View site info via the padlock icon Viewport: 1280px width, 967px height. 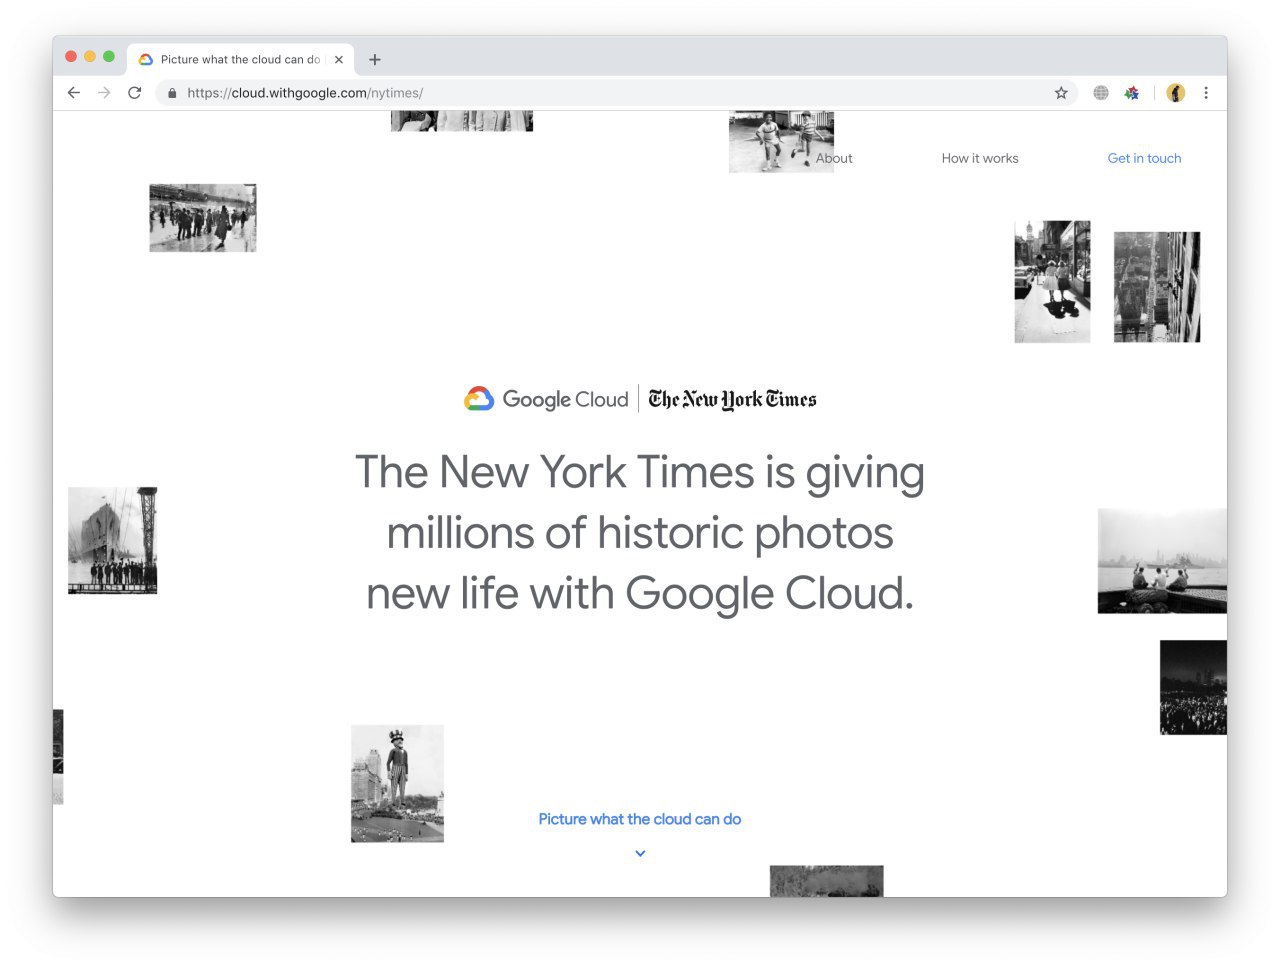(172, 93)
